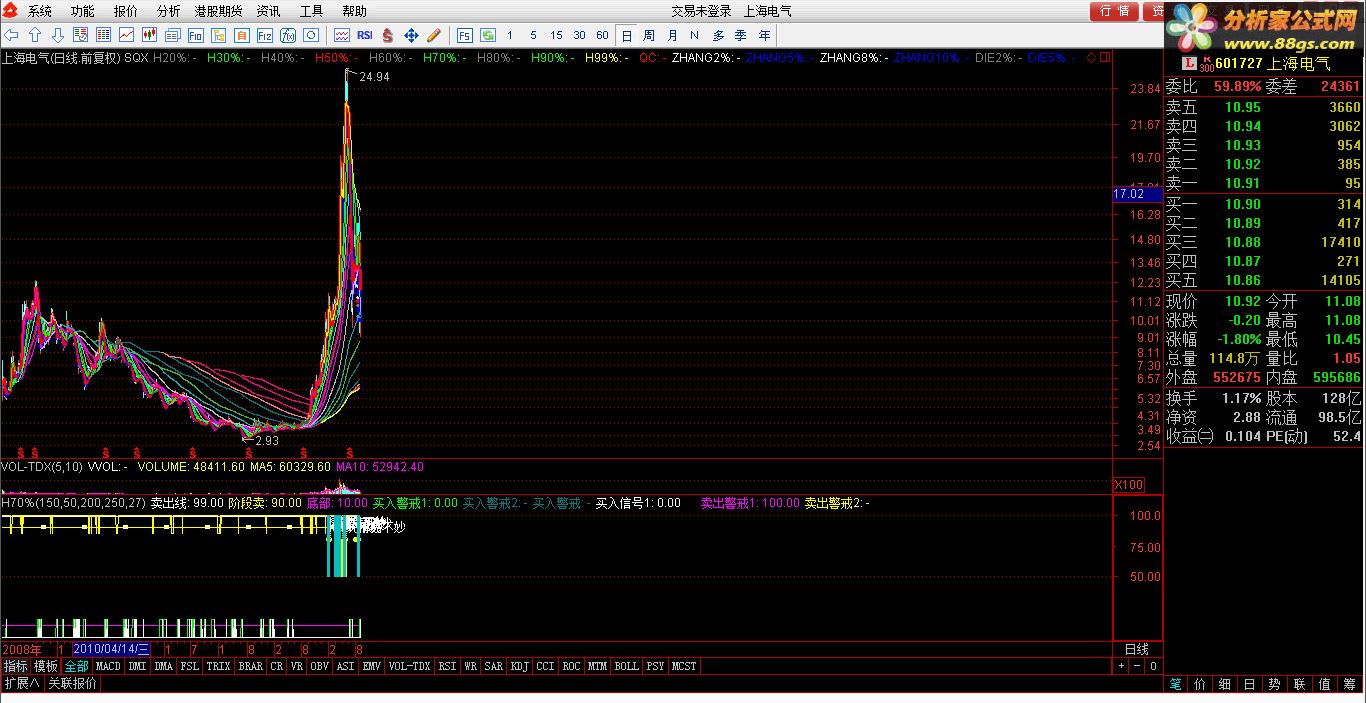Open the 帮助 menu
Image resolution: width=1366 pixels, height=703 pixels.
coord(354,11)
